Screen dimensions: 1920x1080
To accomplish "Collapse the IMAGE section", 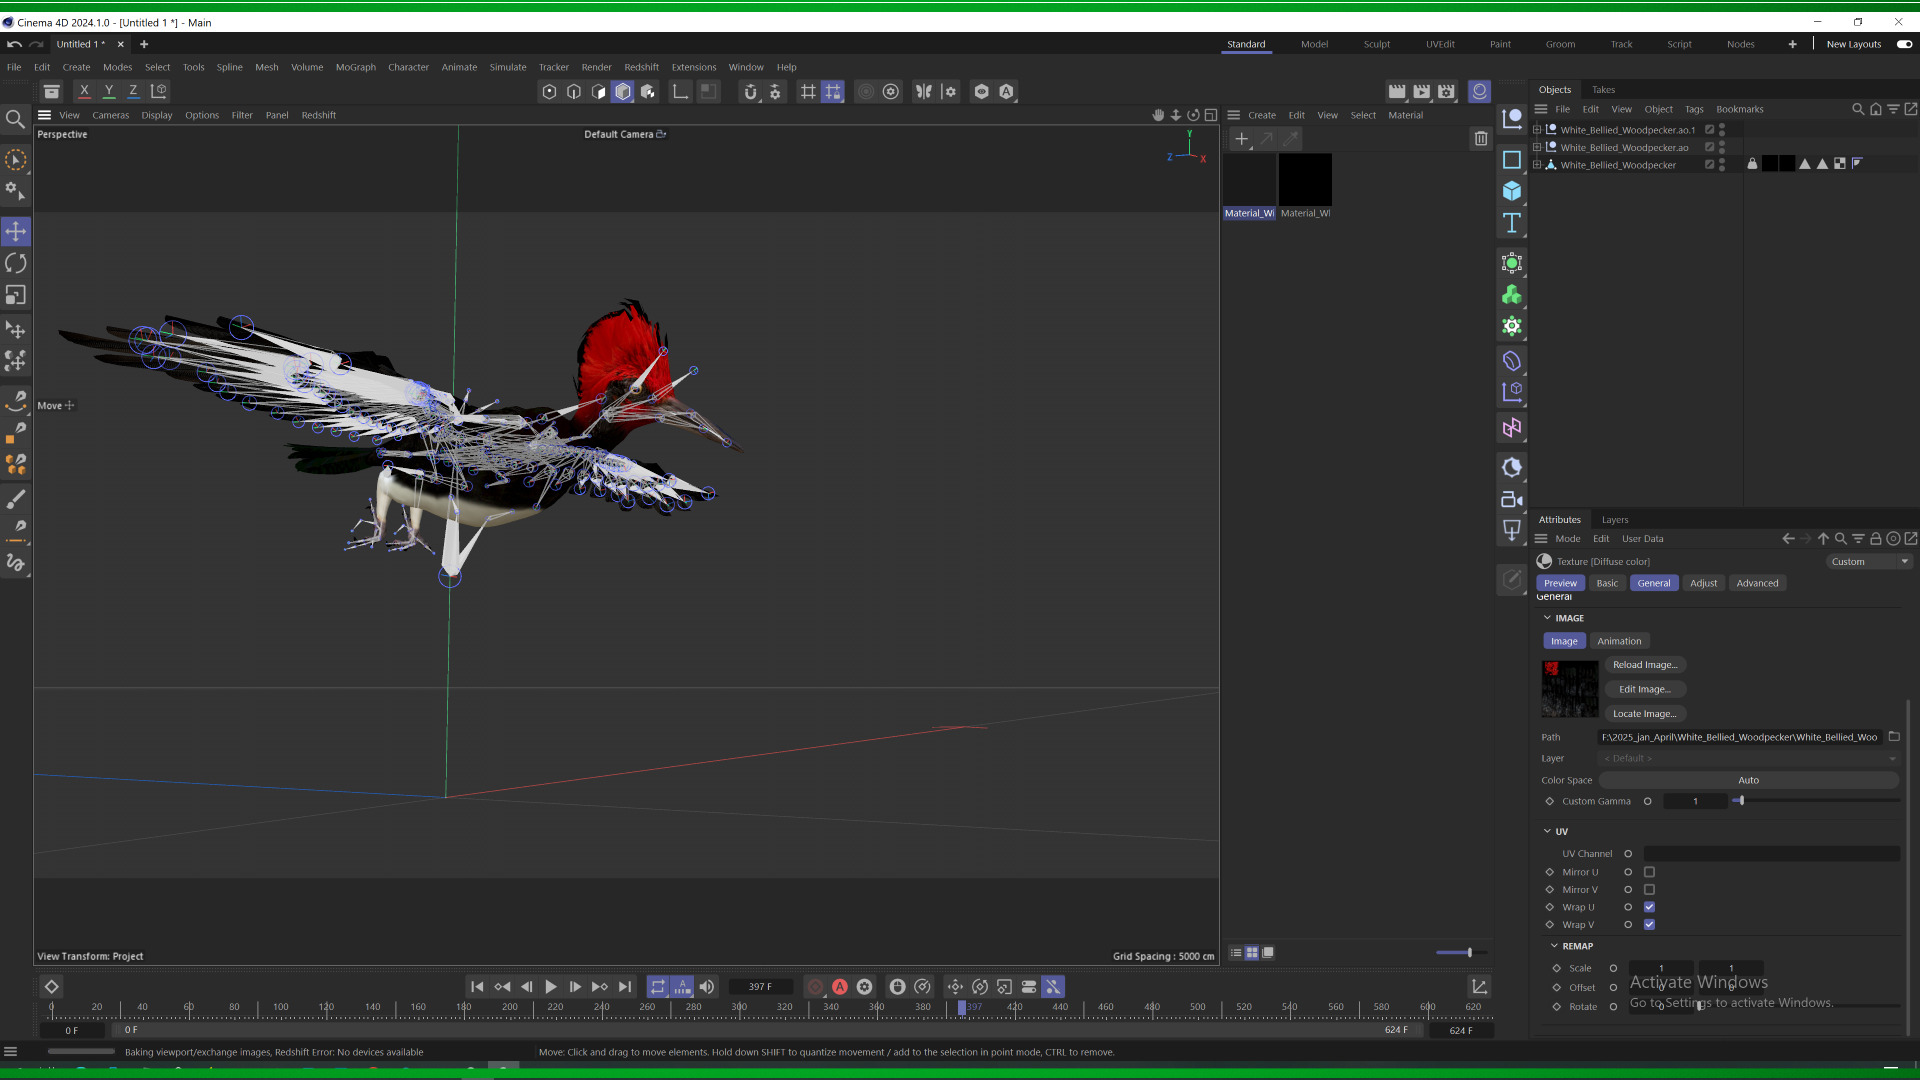I will pyautogui.click(x=1548, y=618).
